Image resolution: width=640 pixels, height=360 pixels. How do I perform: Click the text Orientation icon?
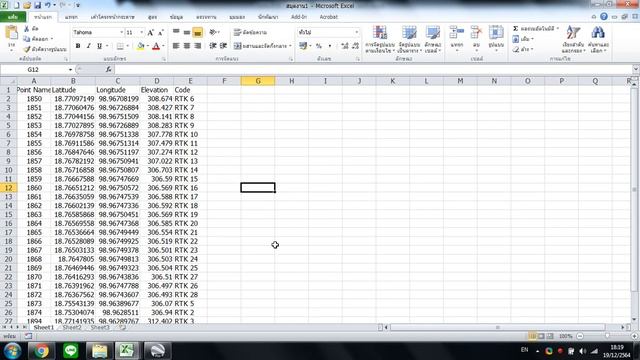tap(213, 32)
